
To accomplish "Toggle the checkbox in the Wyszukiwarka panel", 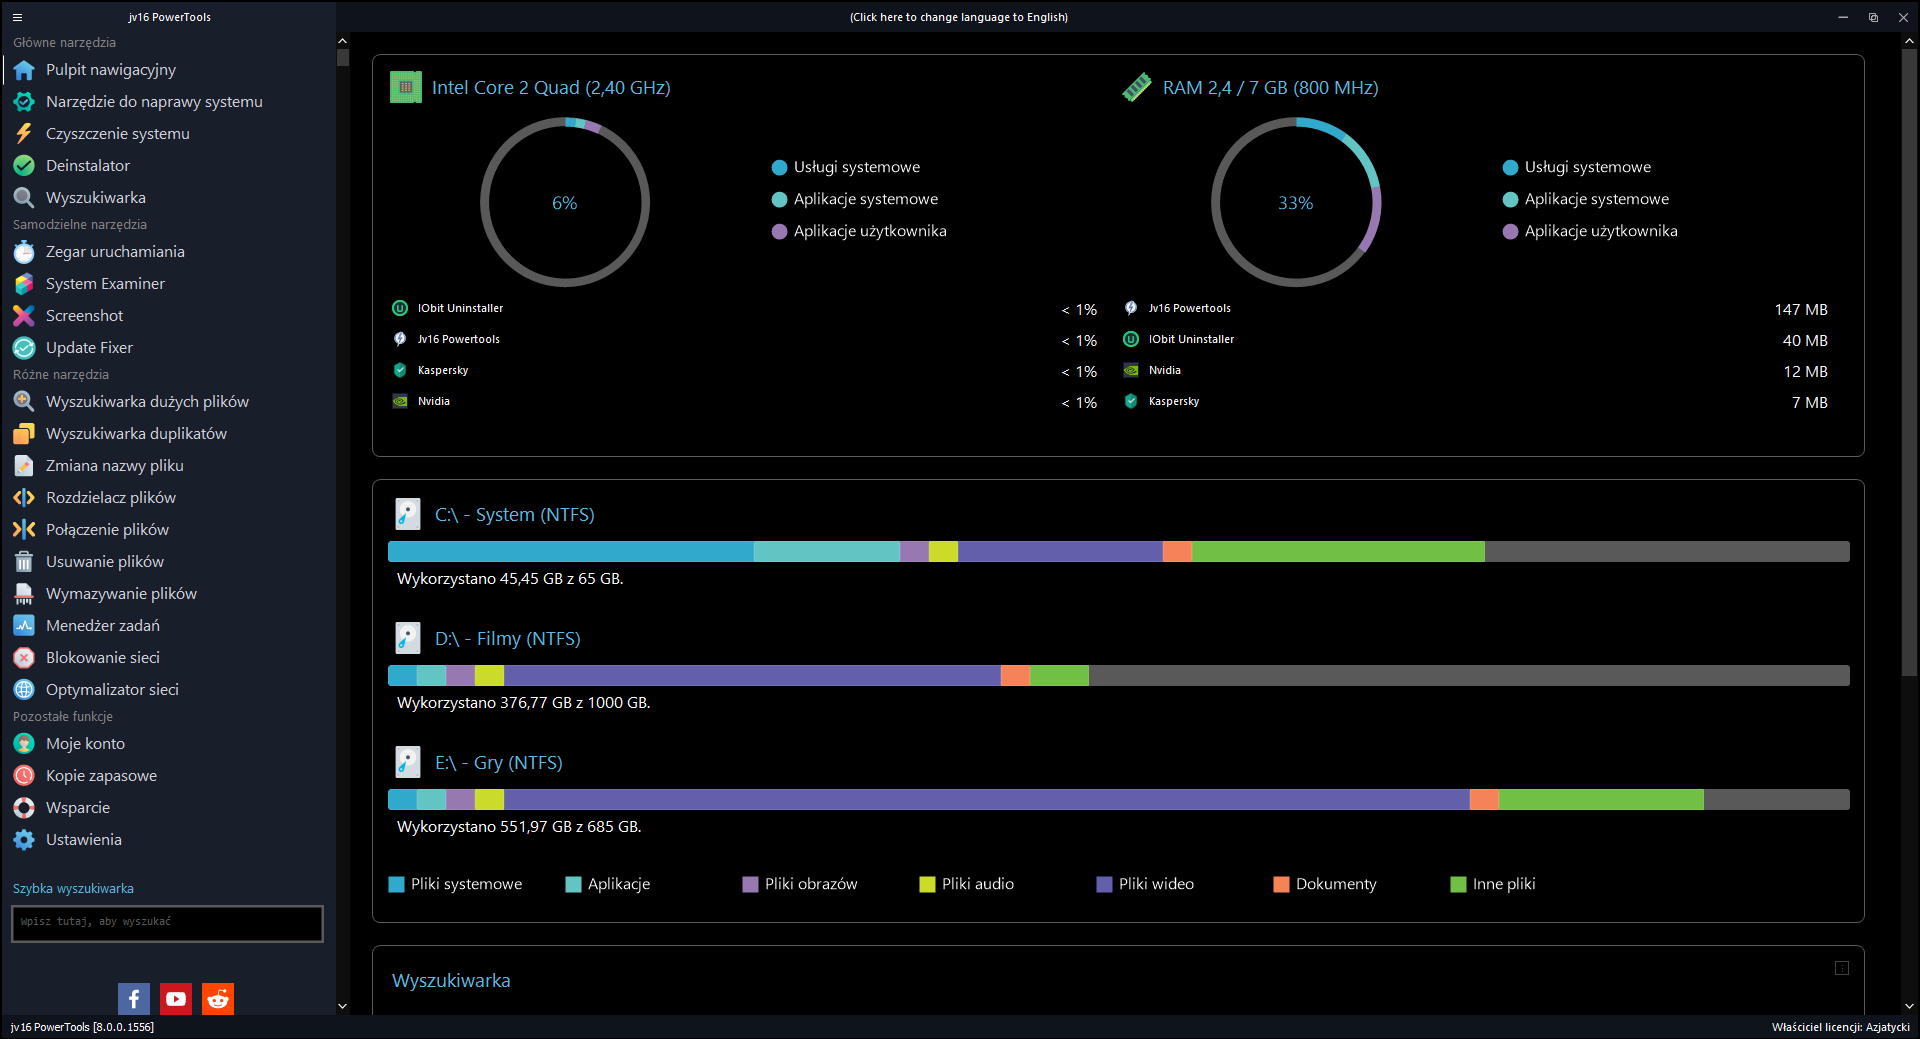I will pos(1842,968).
